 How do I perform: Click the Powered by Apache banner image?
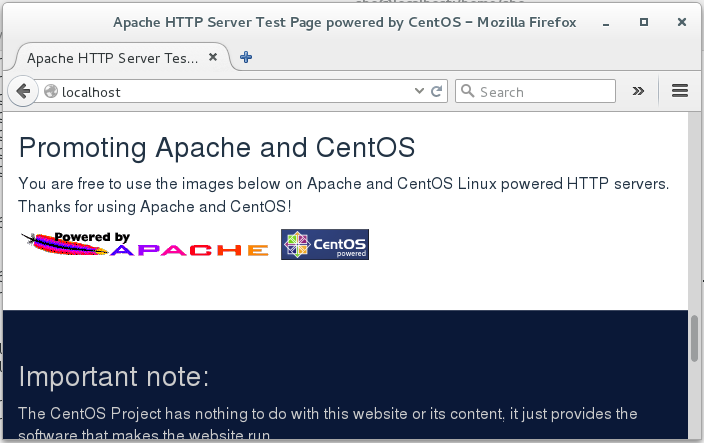coord(145,244)
